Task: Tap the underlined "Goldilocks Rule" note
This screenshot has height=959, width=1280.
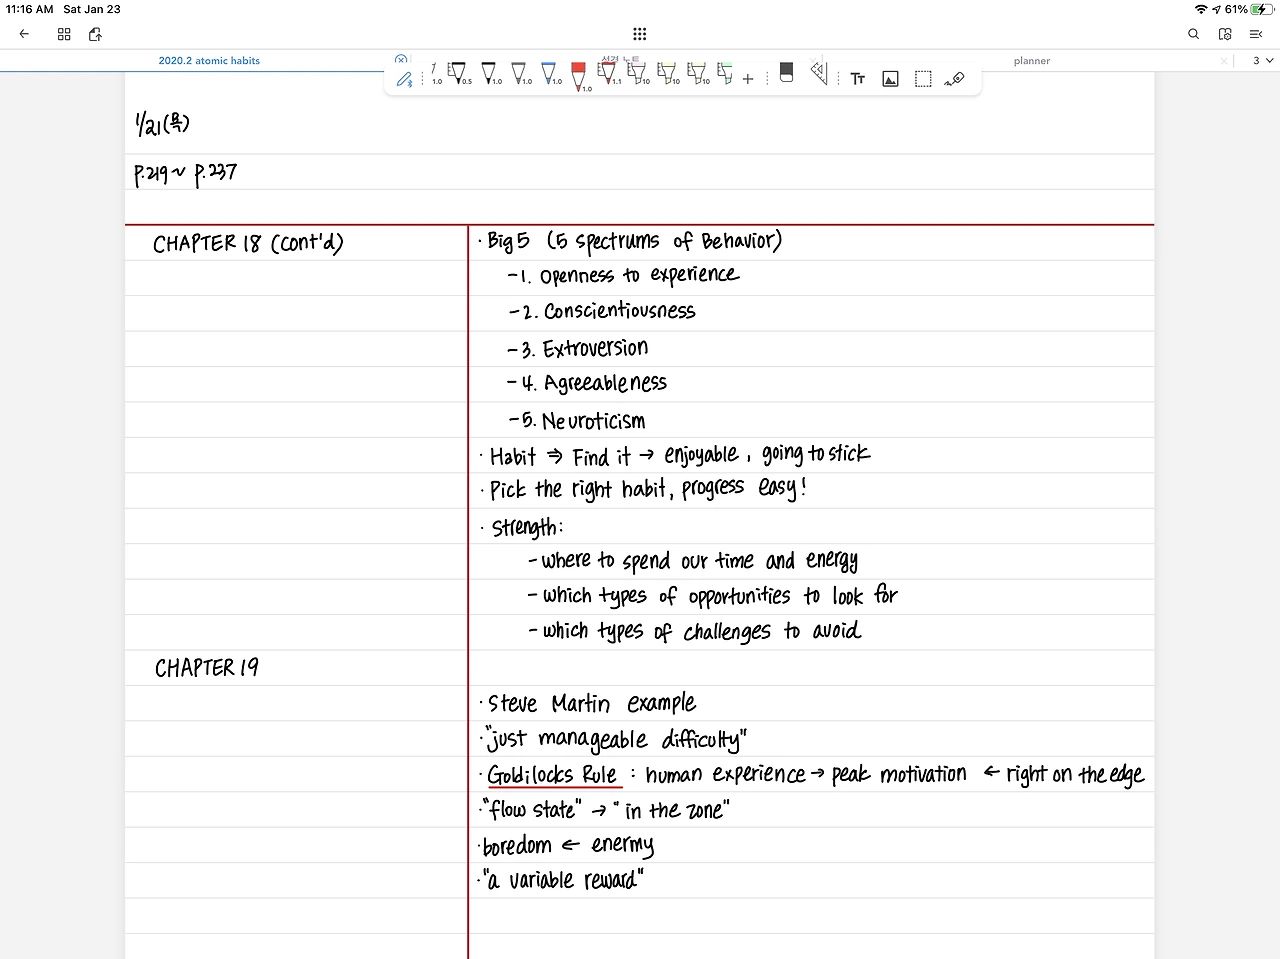Action: (553, 776)
